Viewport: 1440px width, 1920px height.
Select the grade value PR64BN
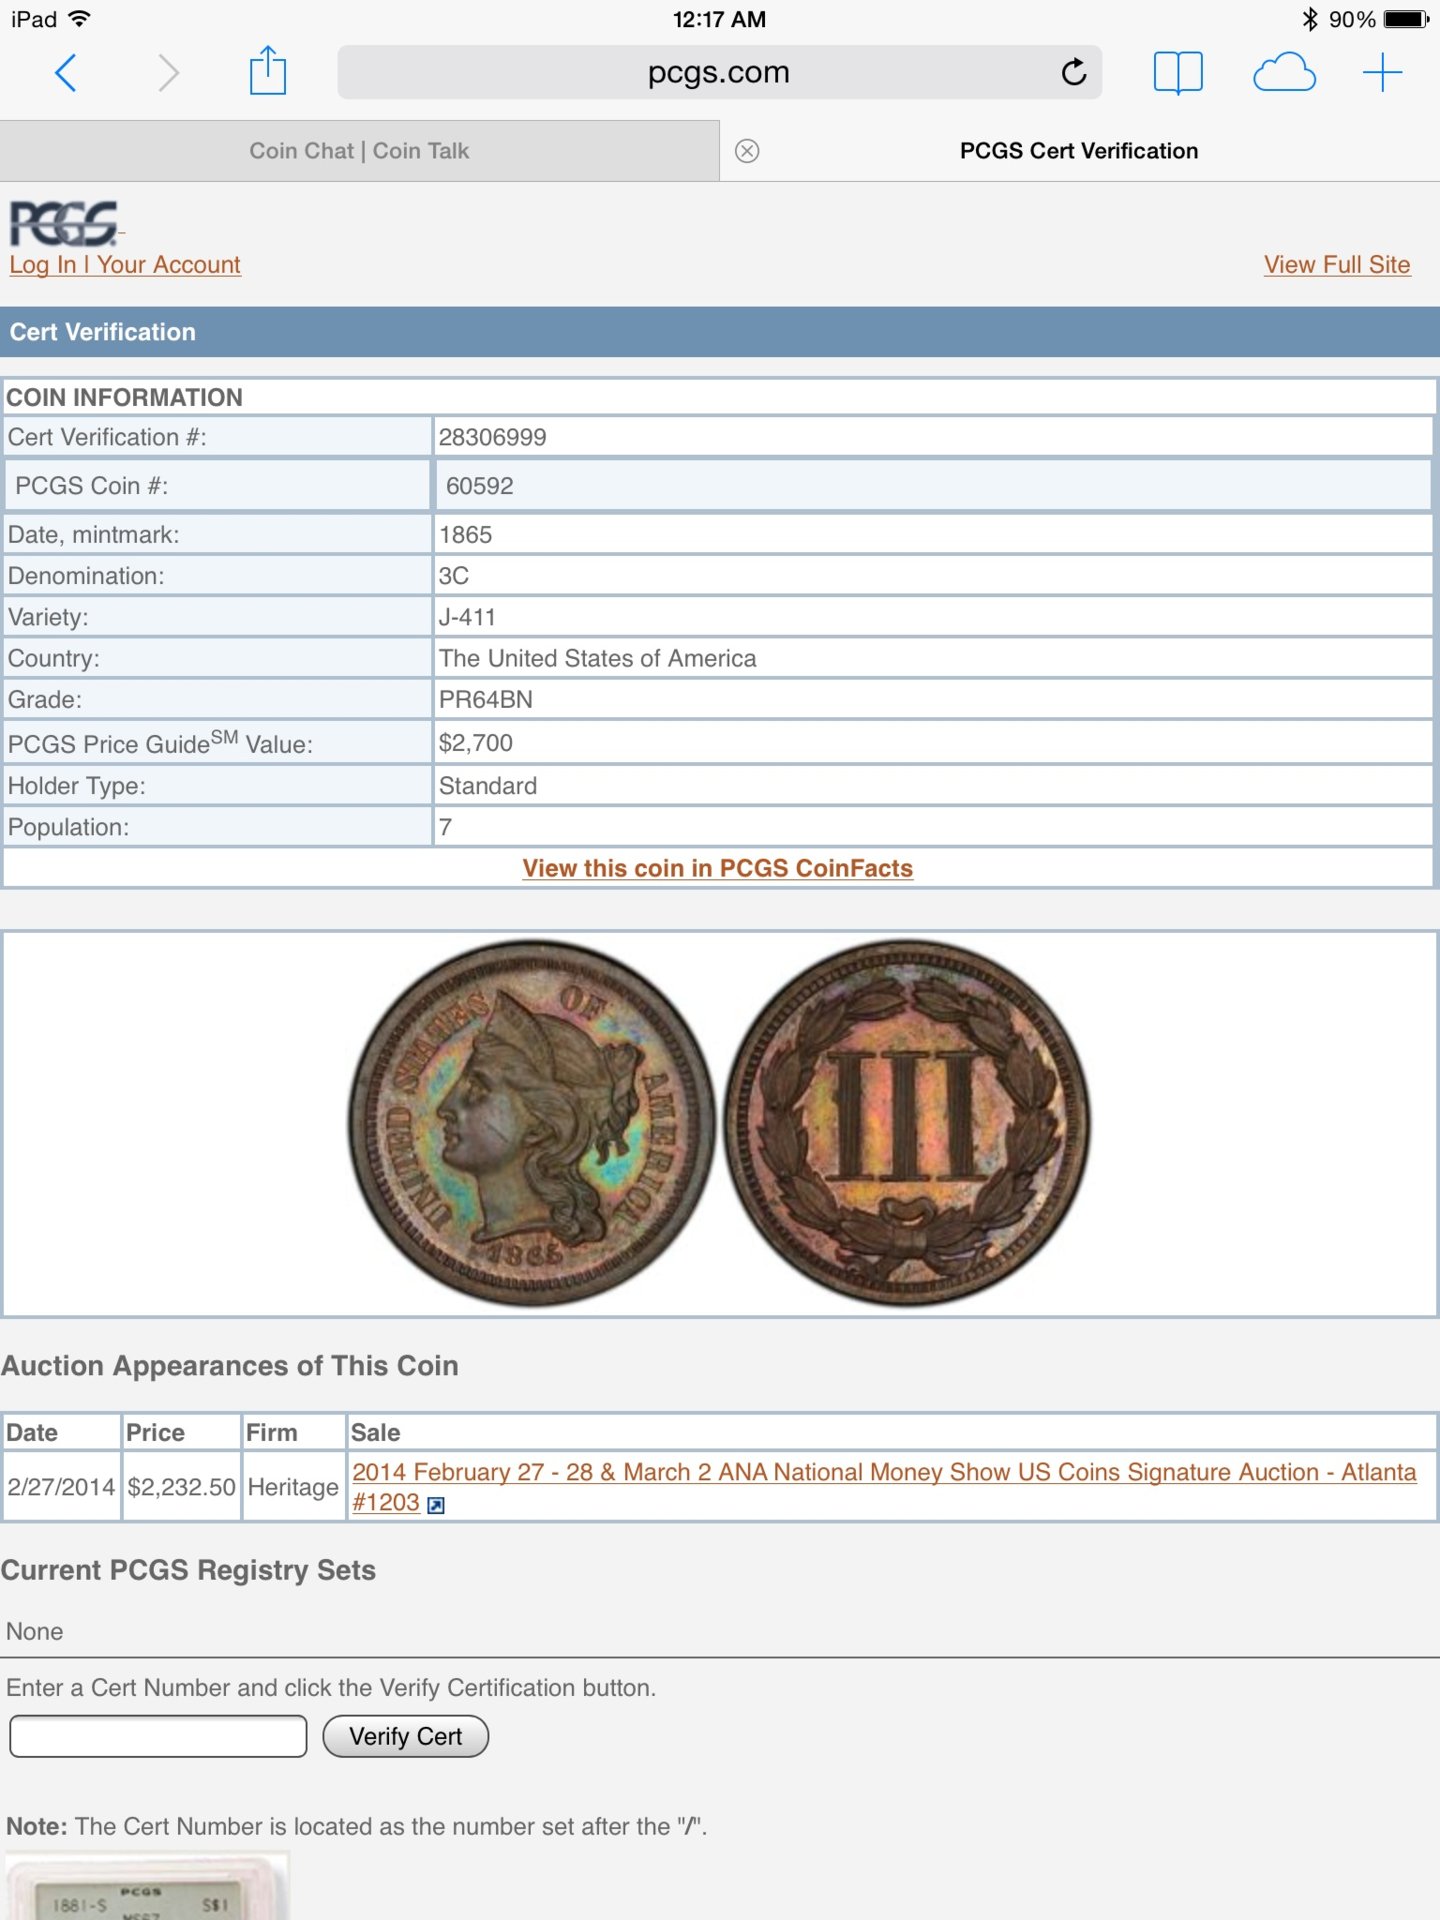click(485, 700)
